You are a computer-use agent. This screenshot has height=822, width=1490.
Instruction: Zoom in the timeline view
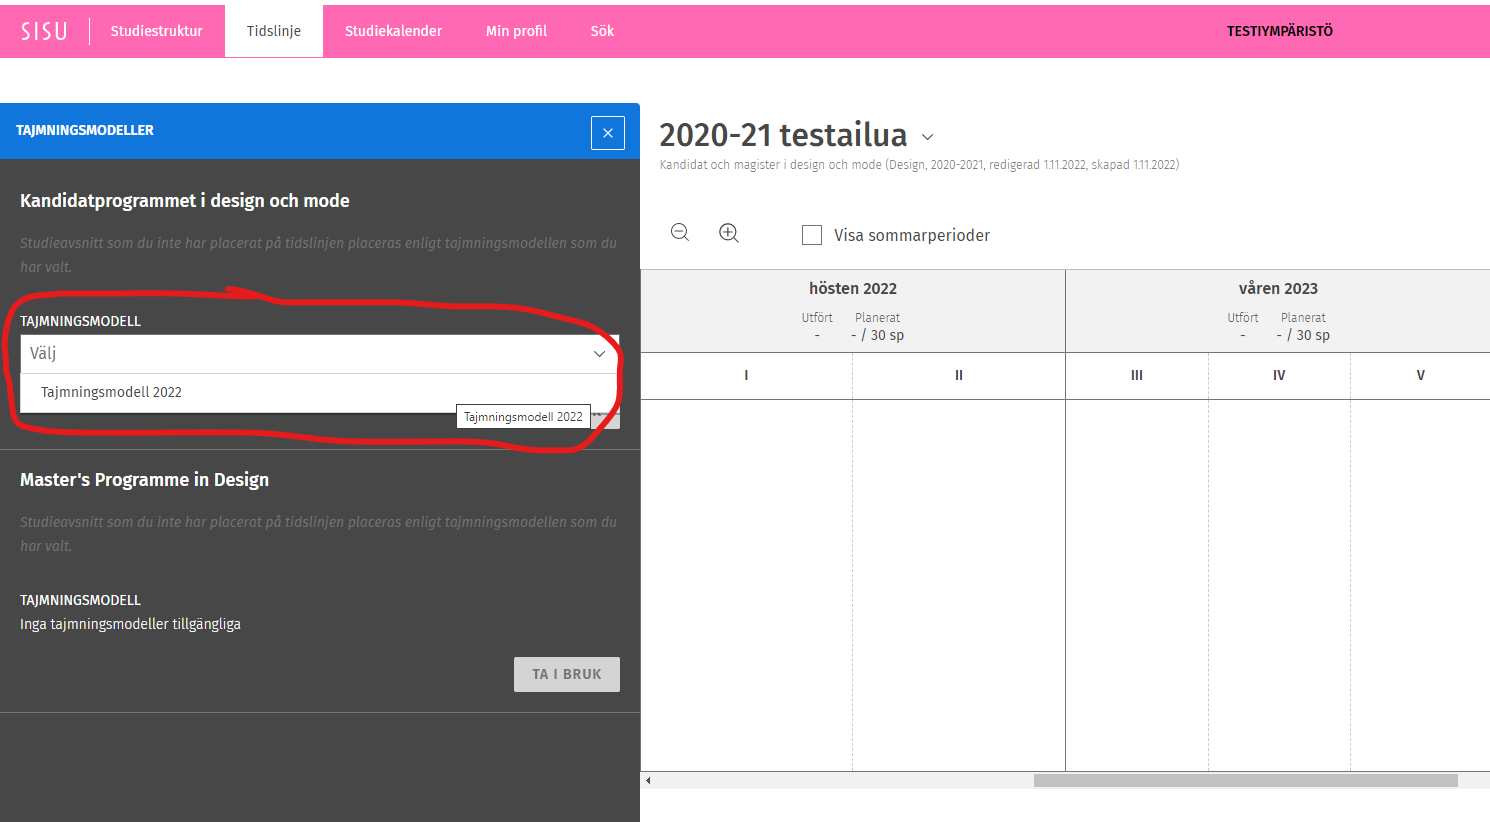729,233
